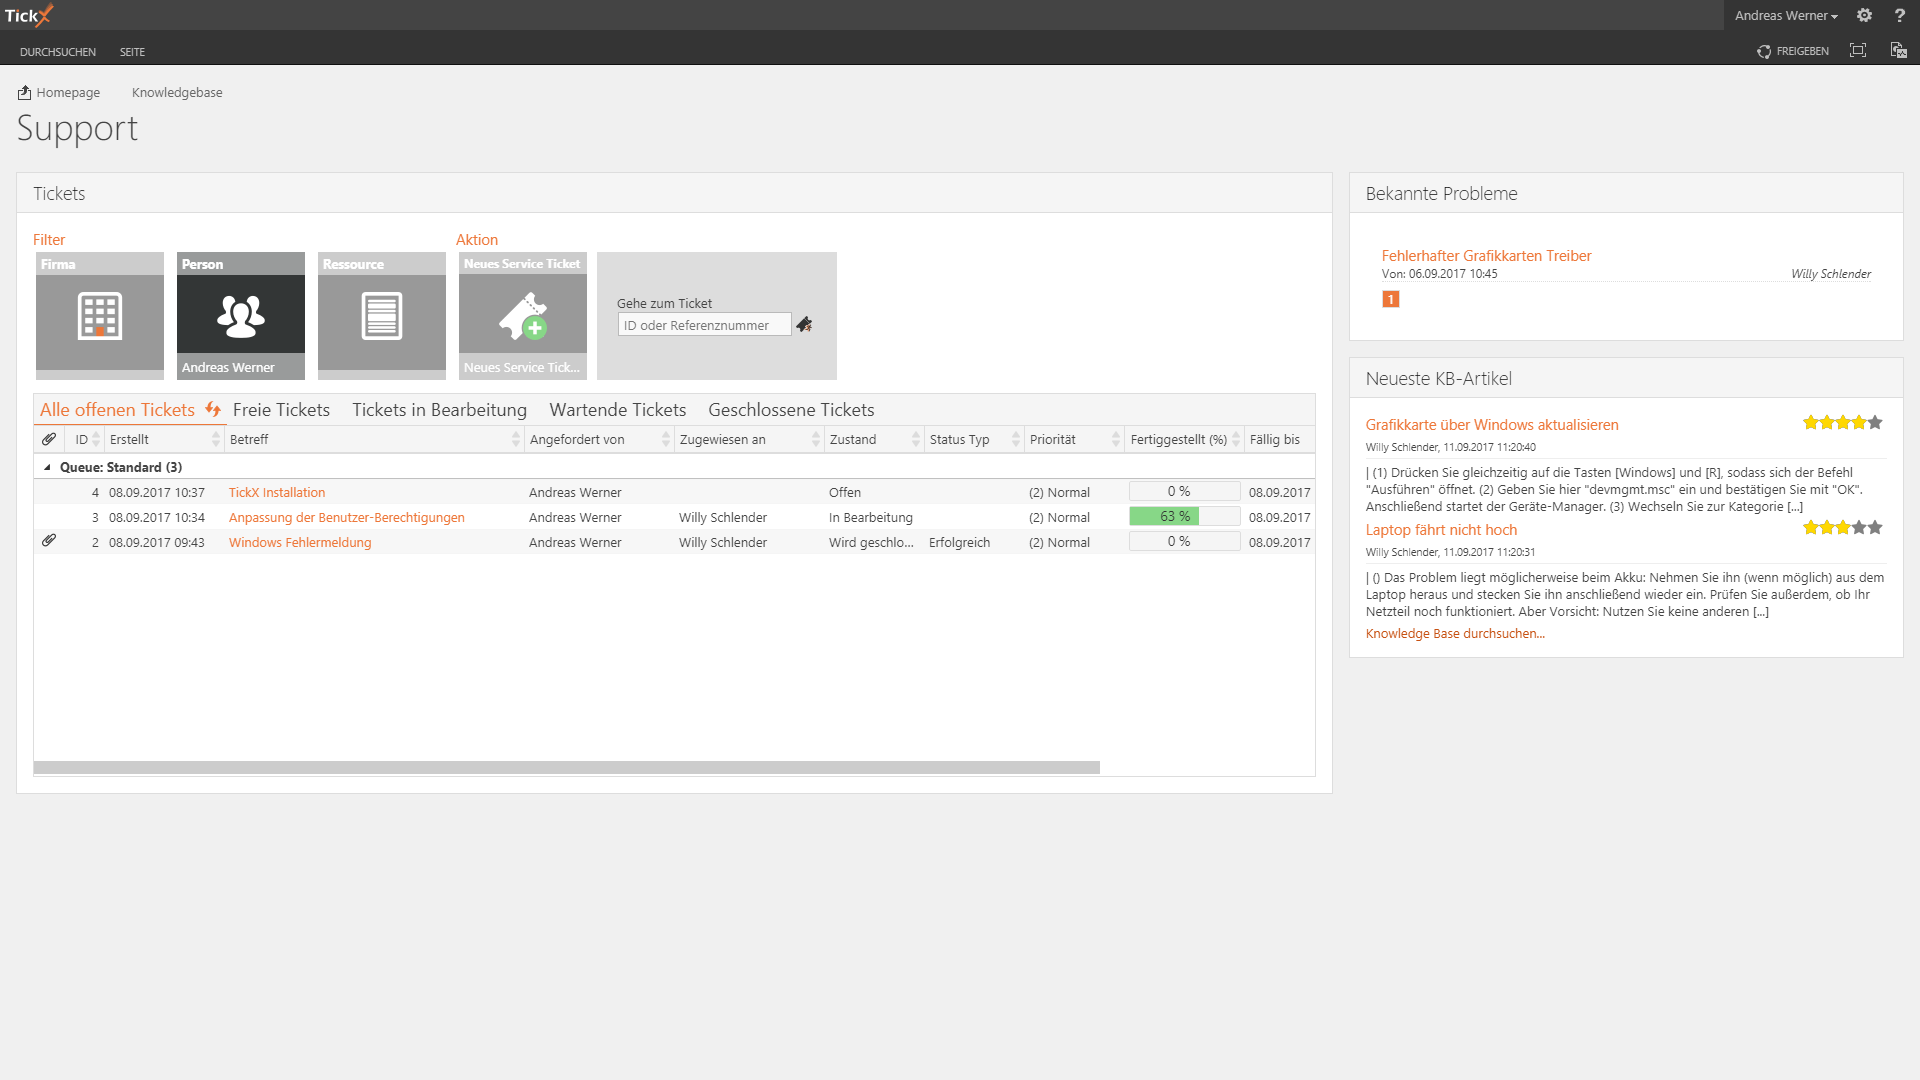
Task: Select the Person filter tile
Action: 241,316
